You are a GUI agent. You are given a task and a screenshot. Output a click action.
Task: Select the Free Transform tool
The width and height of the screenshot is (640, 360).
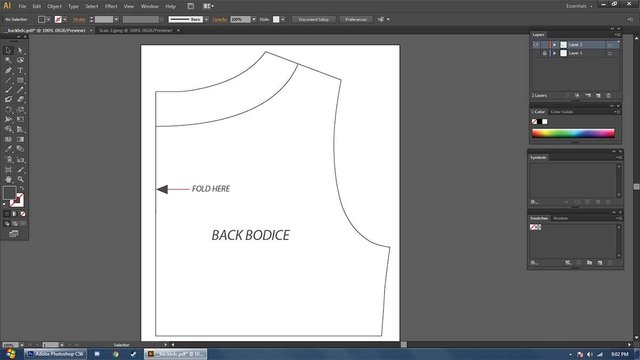[x=20, y=119]
